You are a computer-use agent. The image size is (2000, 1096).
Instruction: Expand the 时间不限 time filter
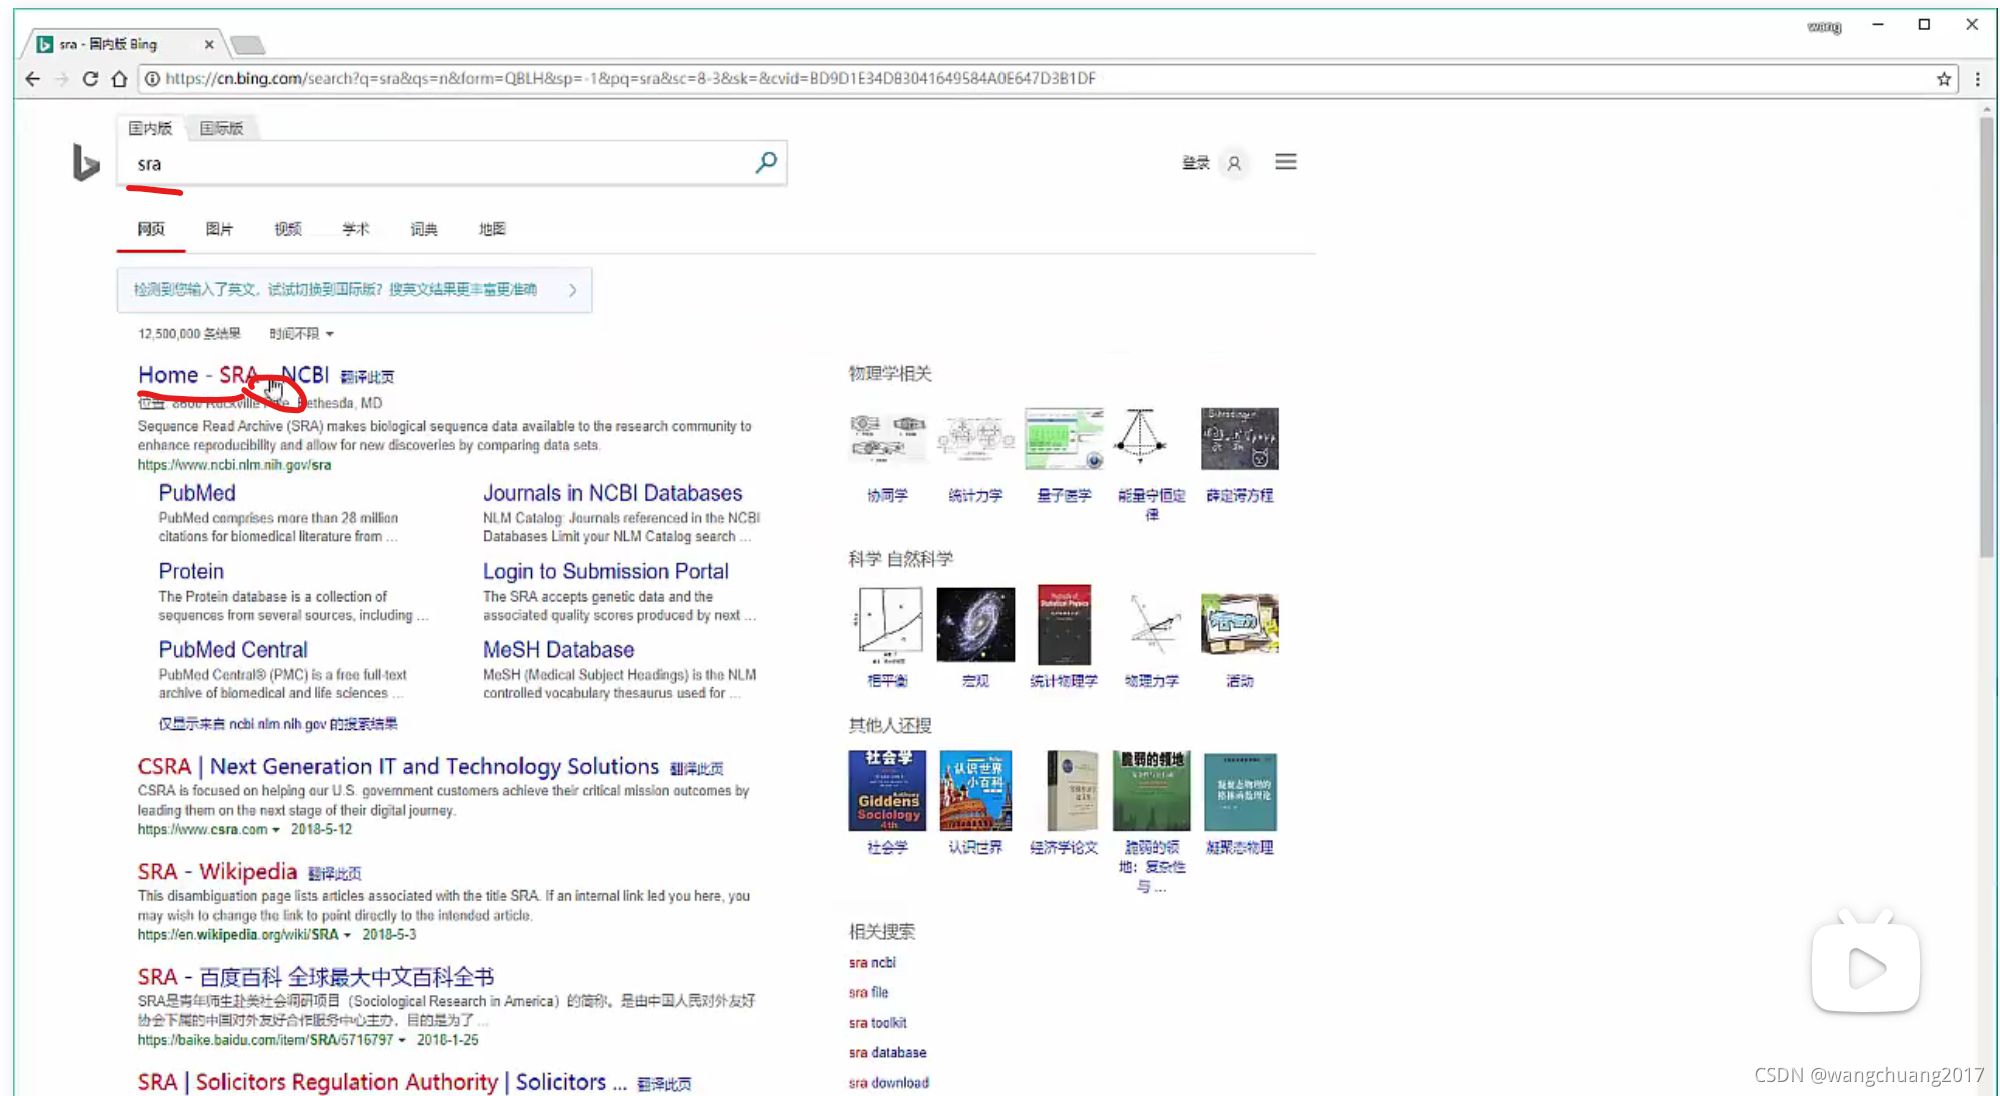[301, 334]
